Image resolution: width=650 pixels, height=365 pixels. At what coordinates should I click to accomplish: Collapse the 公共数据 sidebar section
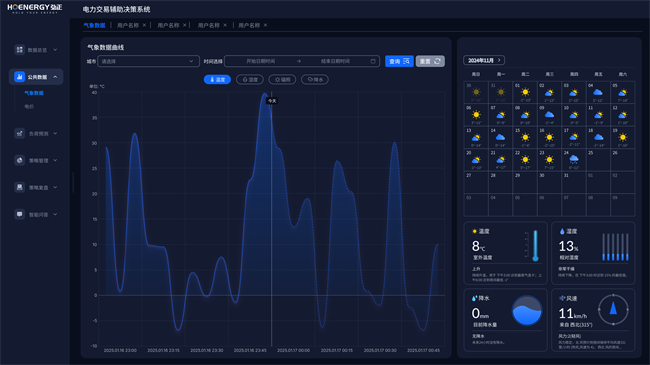tap(55, 77)
